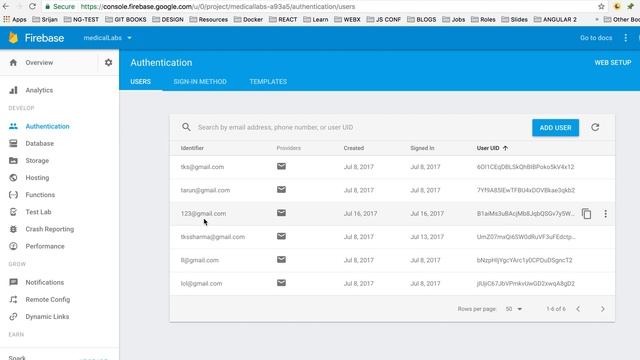Open the REACT bookmarks folder
The height and width of the screenshot is (360, 640).
click(x=283, y=19)
